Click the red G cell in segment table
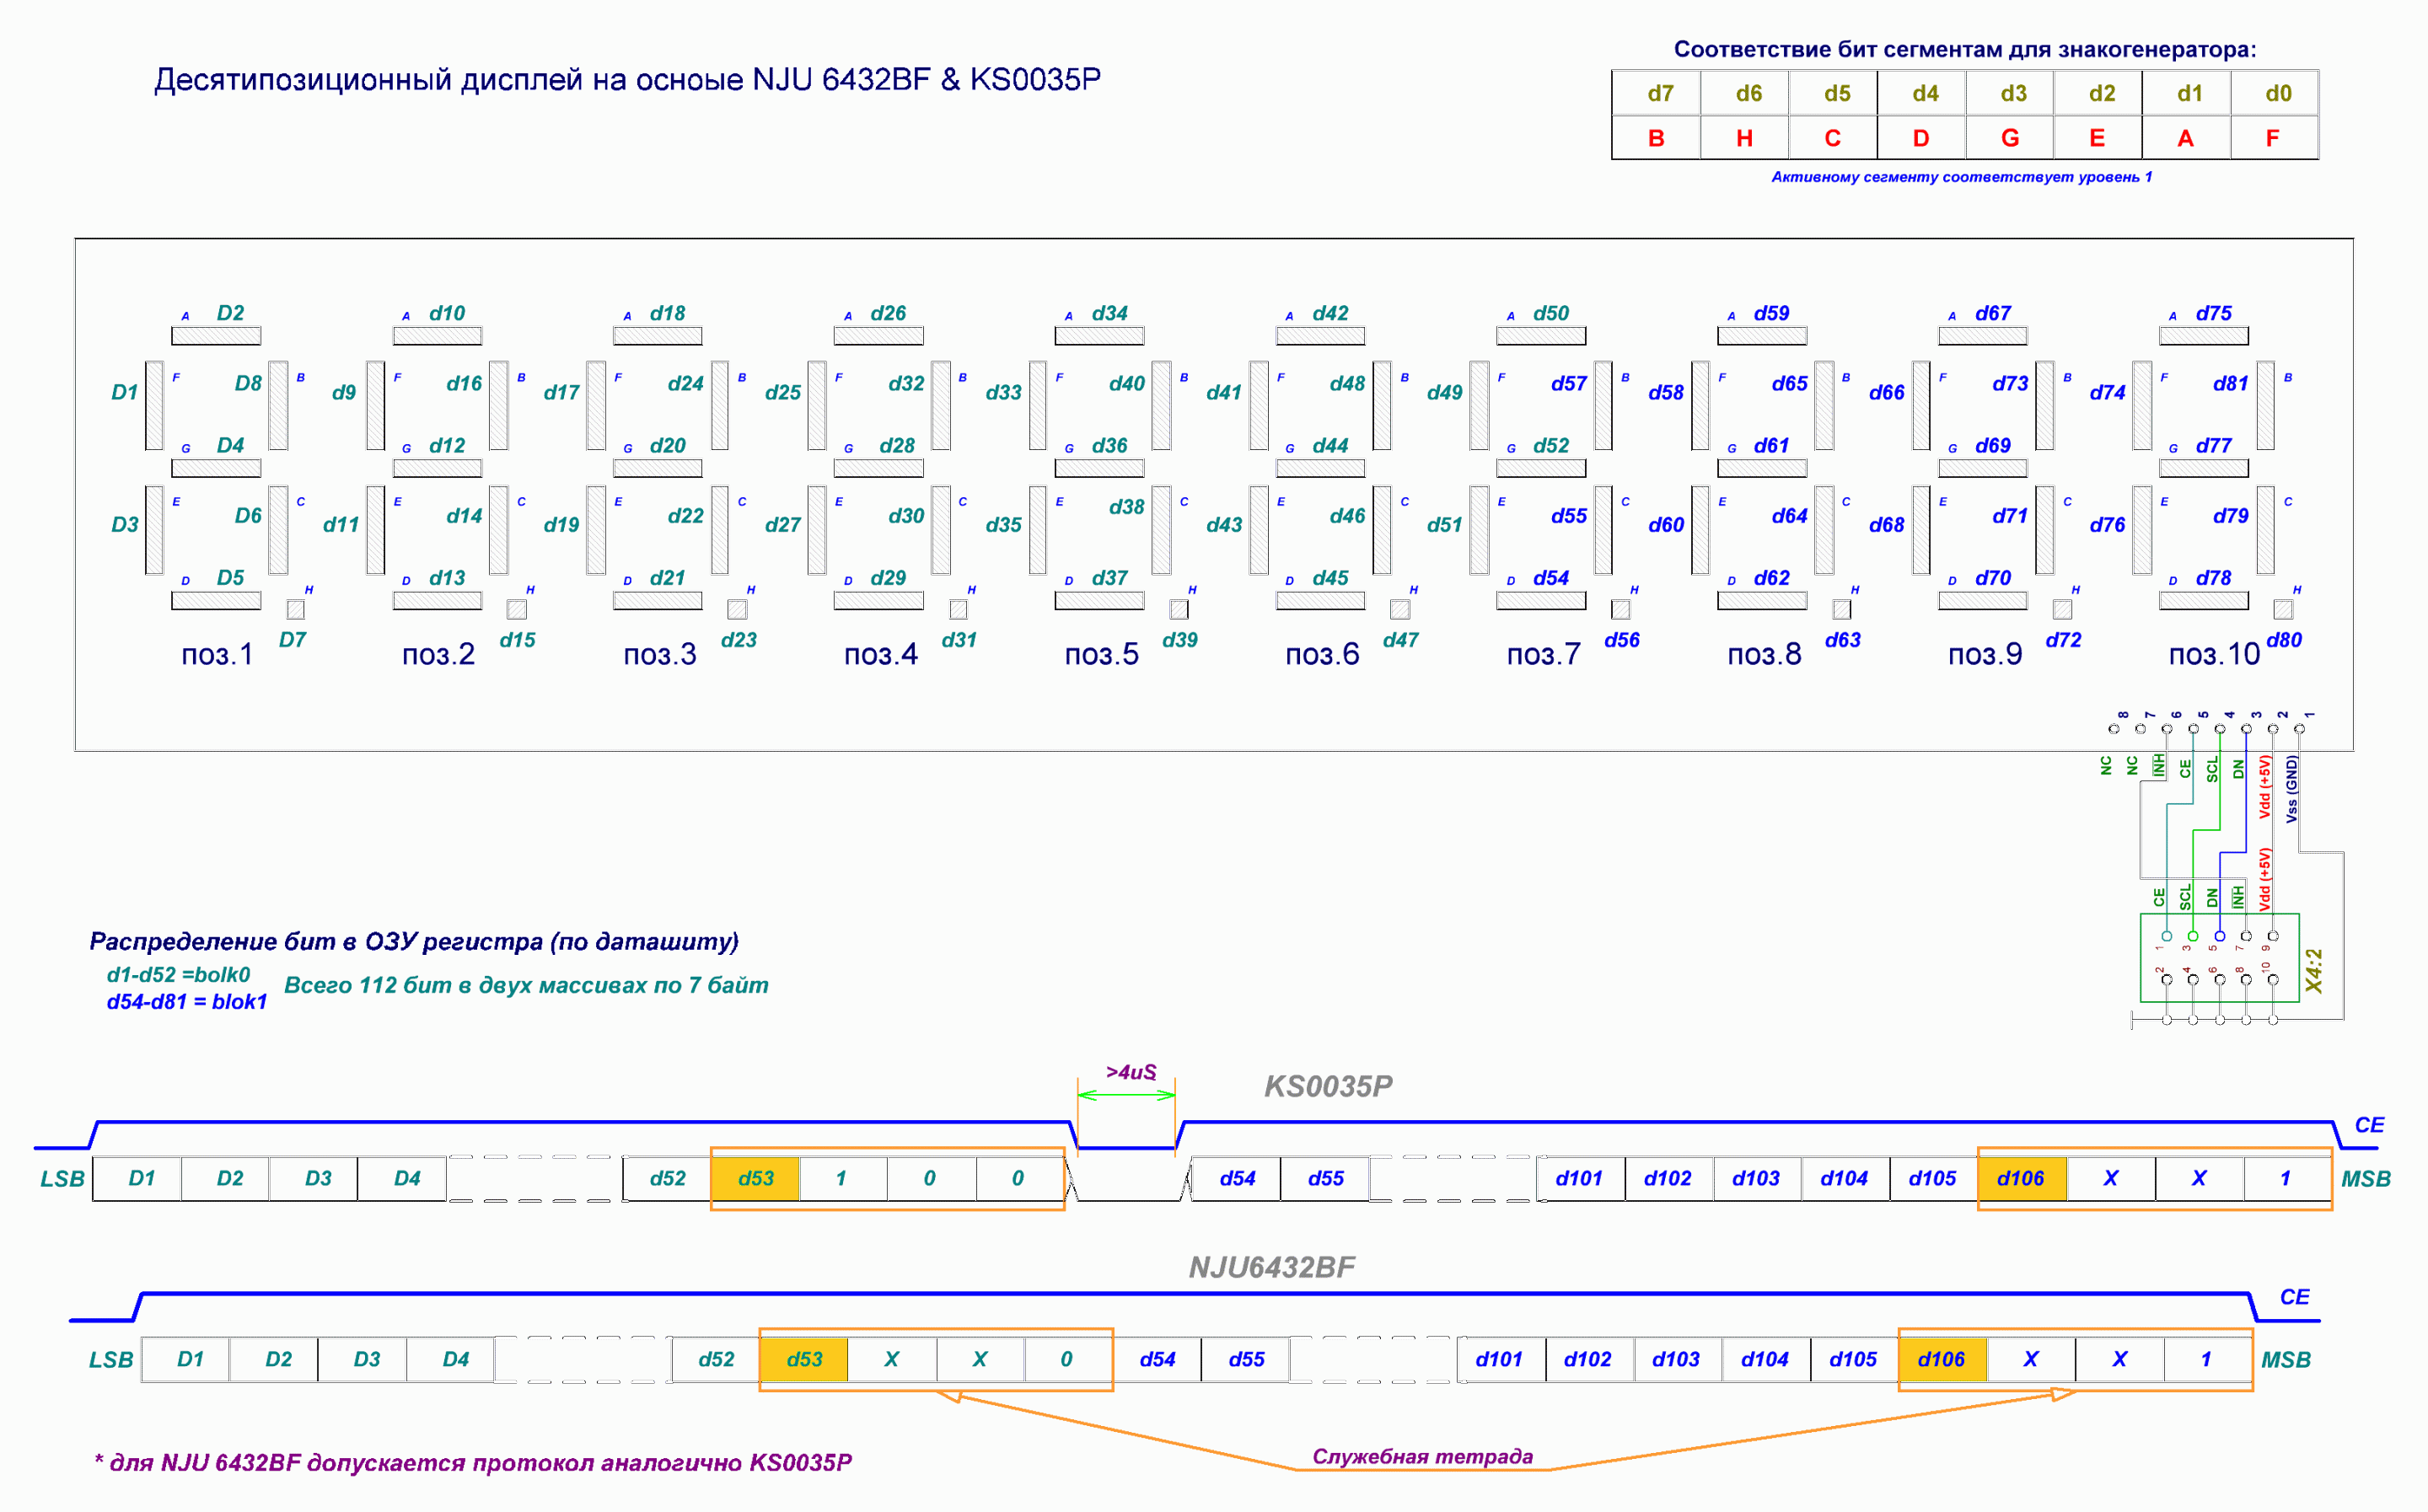Screen dimensions: 2428x1512 pyautogui.click(x=2009, y=138)
